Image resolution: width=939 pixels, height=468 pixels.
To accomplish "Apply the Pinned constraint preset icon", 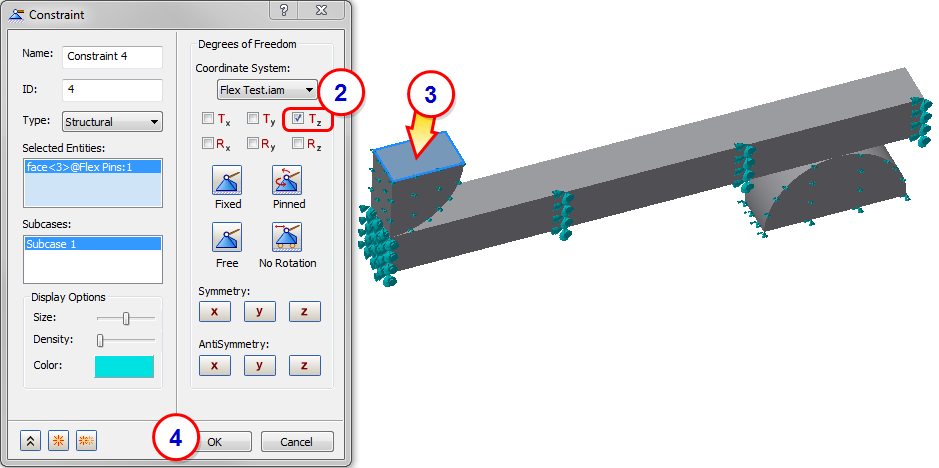I will click(287, 180).
